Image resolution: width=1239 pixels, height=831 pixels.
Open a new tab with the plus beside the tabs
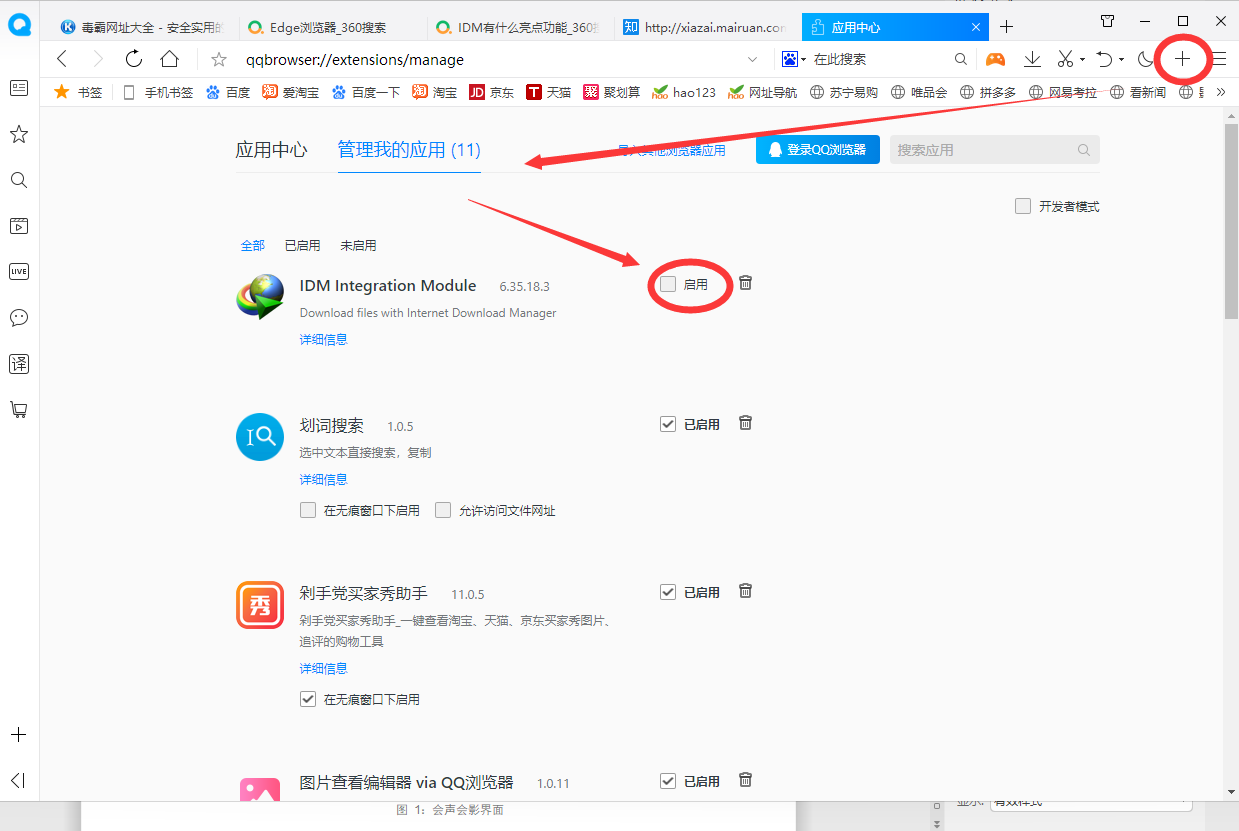(x=1007, y=27)
